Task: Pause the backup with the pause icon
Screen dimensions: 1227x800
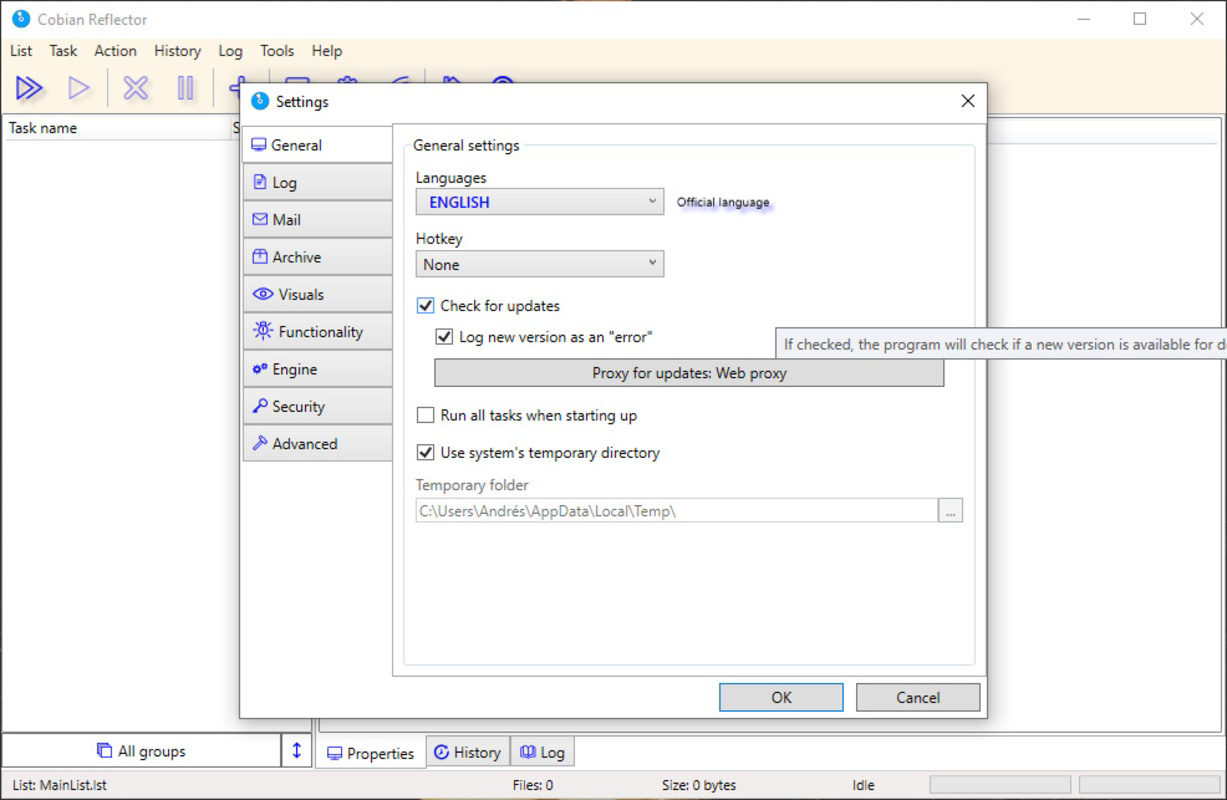Action: (185, 88)
